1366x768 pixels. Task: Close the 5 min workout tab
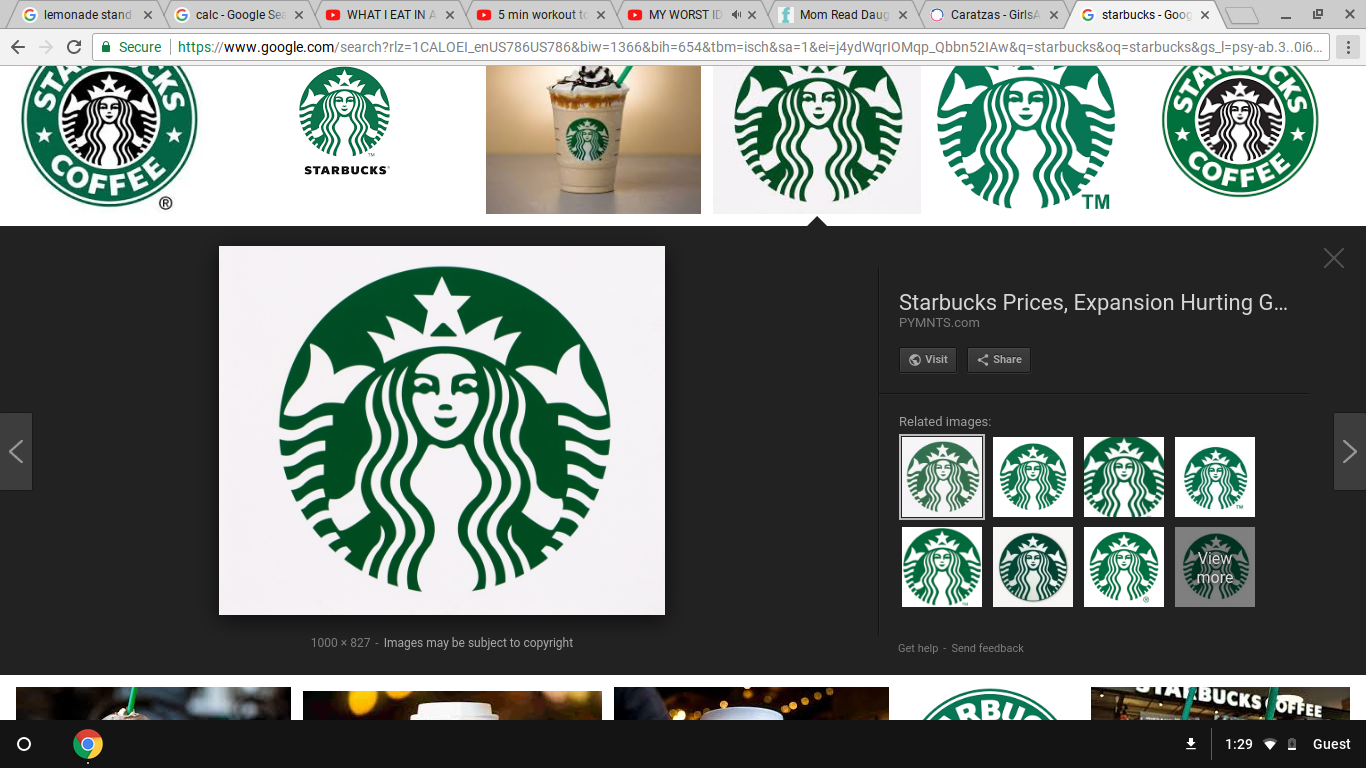pyautogui.click(x=602, y=15)
